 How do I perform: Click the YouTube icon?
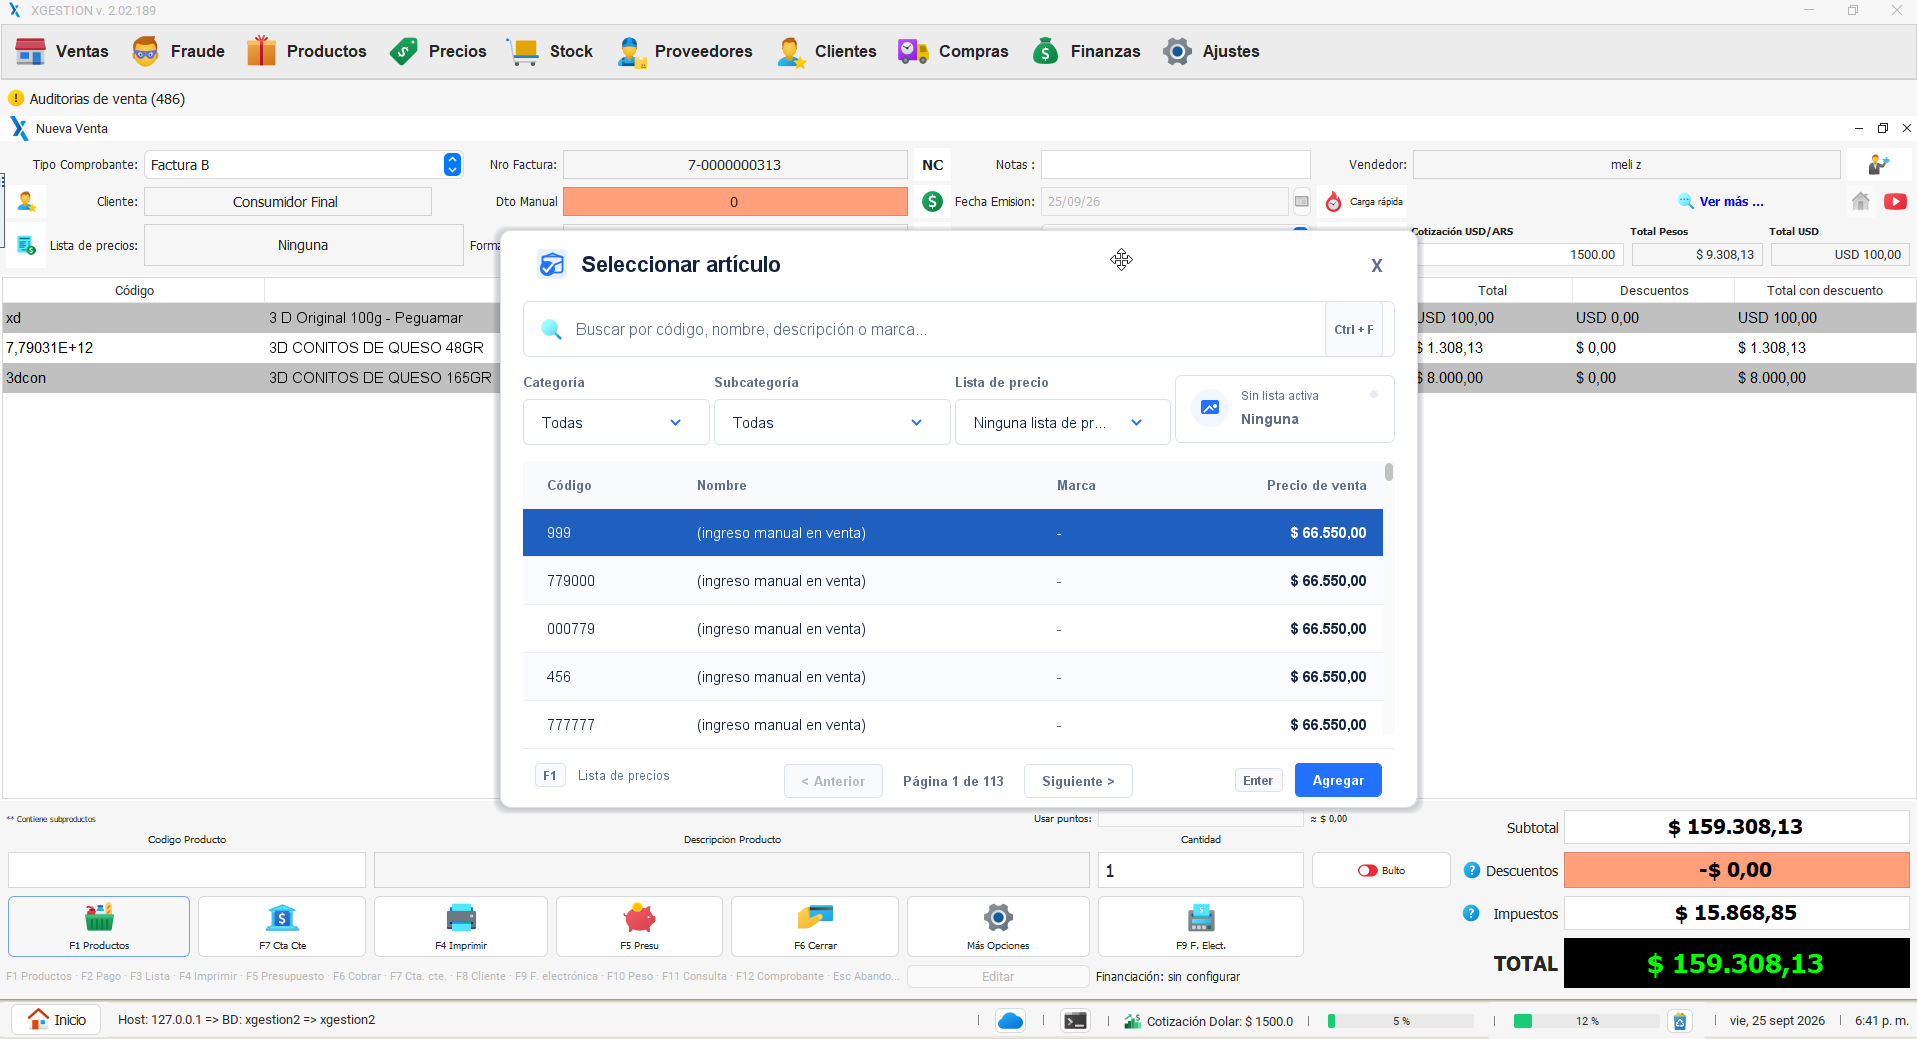click(x=1895, y=202)
